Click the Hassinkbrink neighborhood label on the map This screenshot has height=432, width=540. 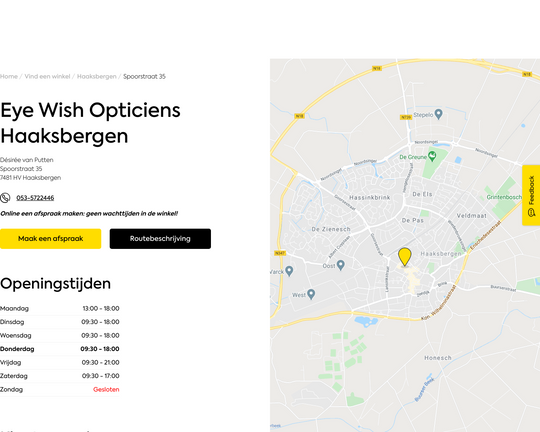370,197
